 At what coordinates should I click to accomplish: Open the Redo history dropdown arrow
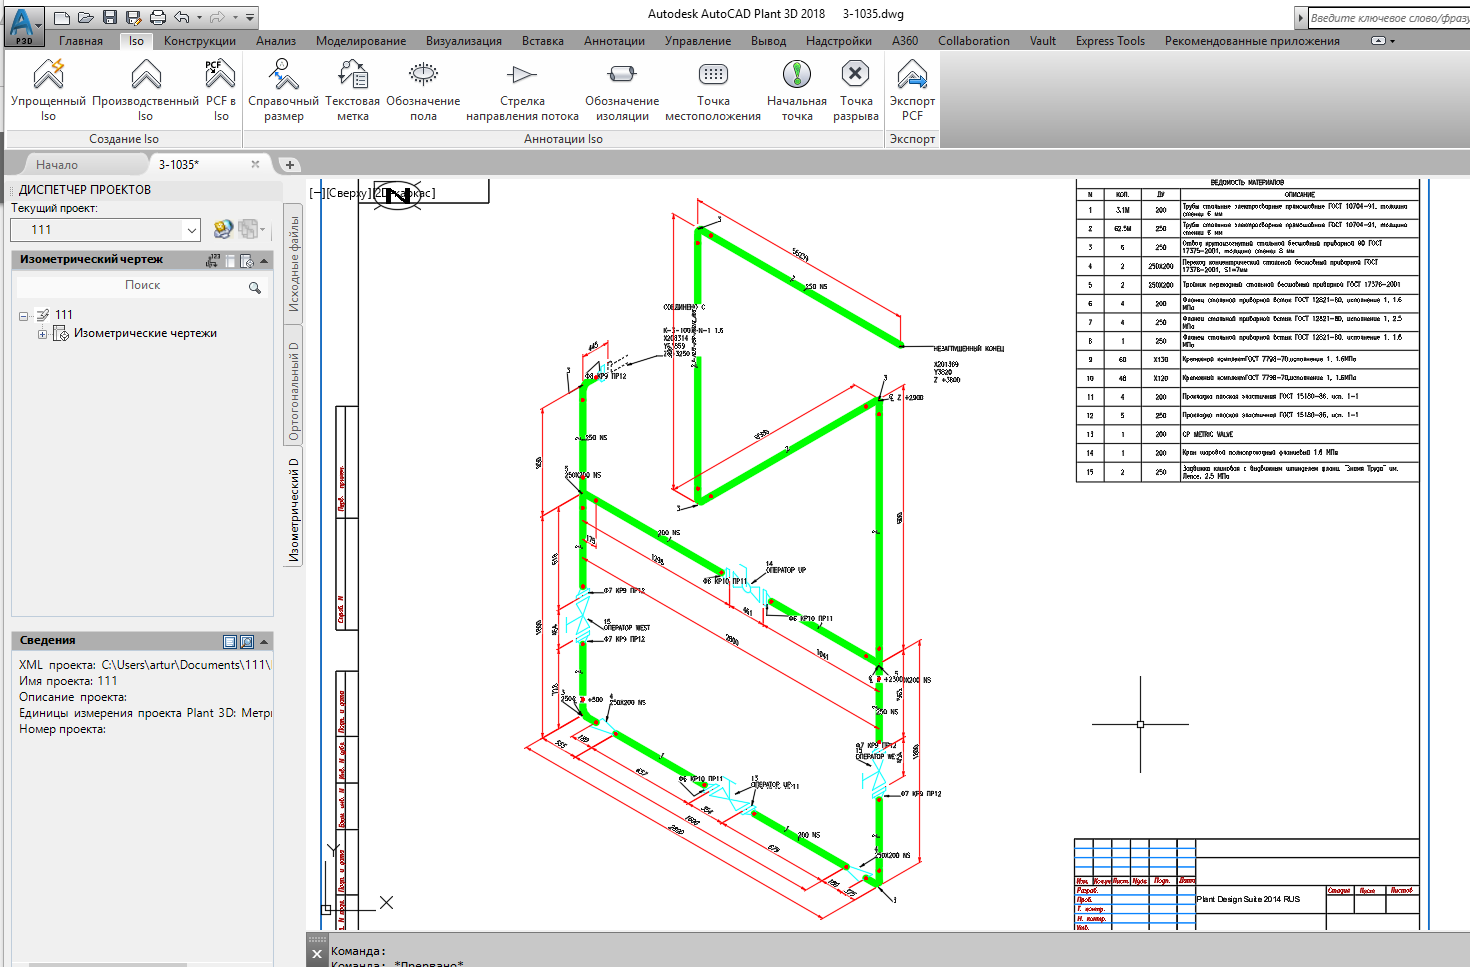coord(235,17)
